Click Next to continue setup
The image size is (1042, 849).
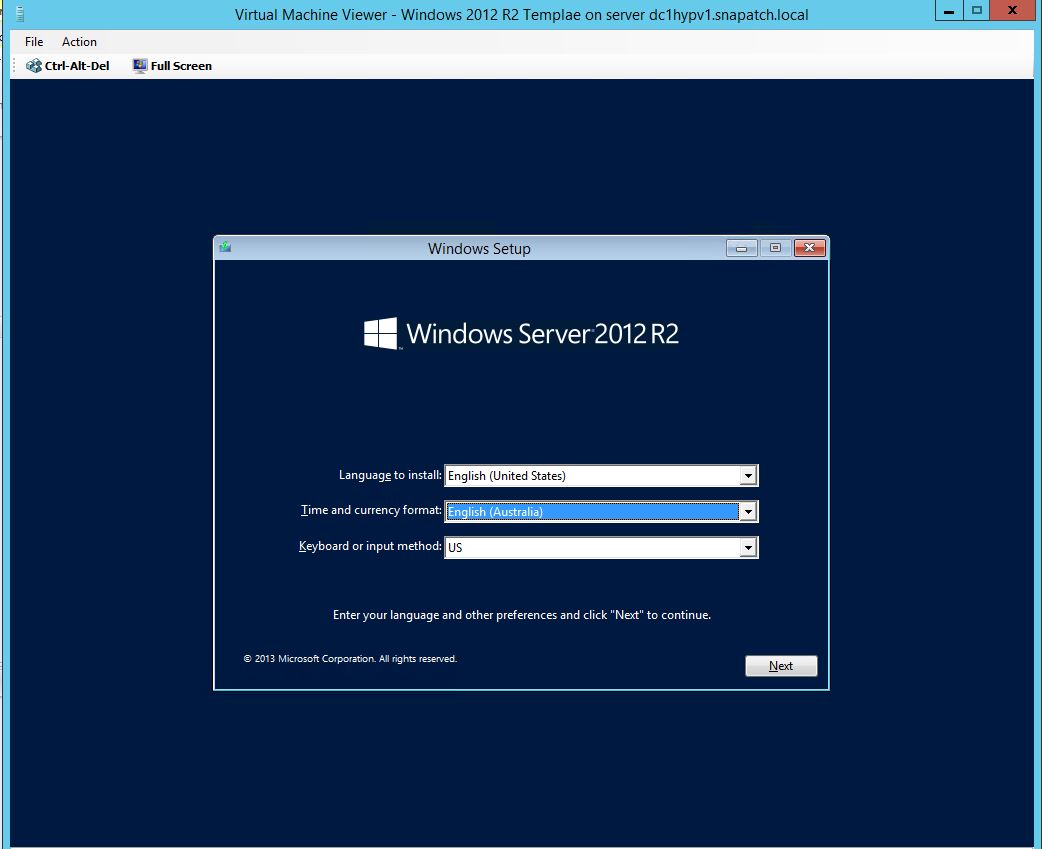pos(781,666)
